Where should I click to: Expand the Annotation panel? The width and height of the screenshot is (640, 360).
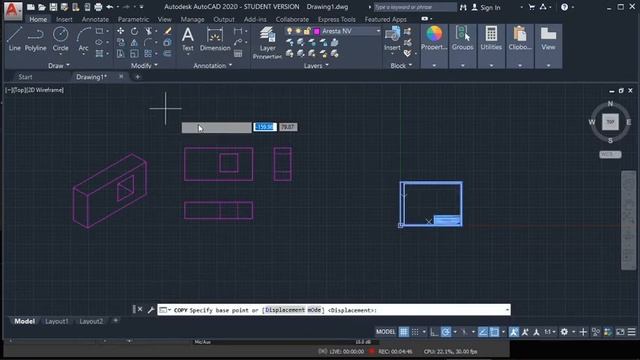[x=213, y=65]
